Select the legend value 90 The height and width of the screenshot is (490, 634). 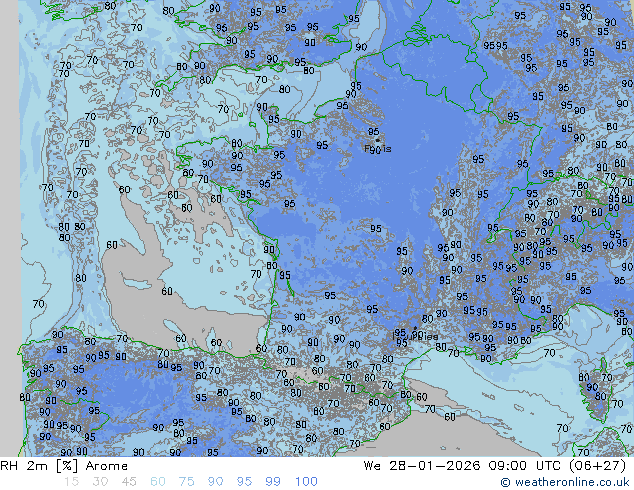pos(215,482)
